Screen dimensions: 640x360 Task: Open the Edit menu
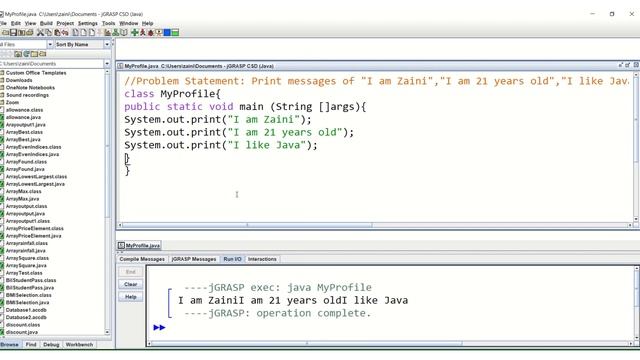(16, 23)
